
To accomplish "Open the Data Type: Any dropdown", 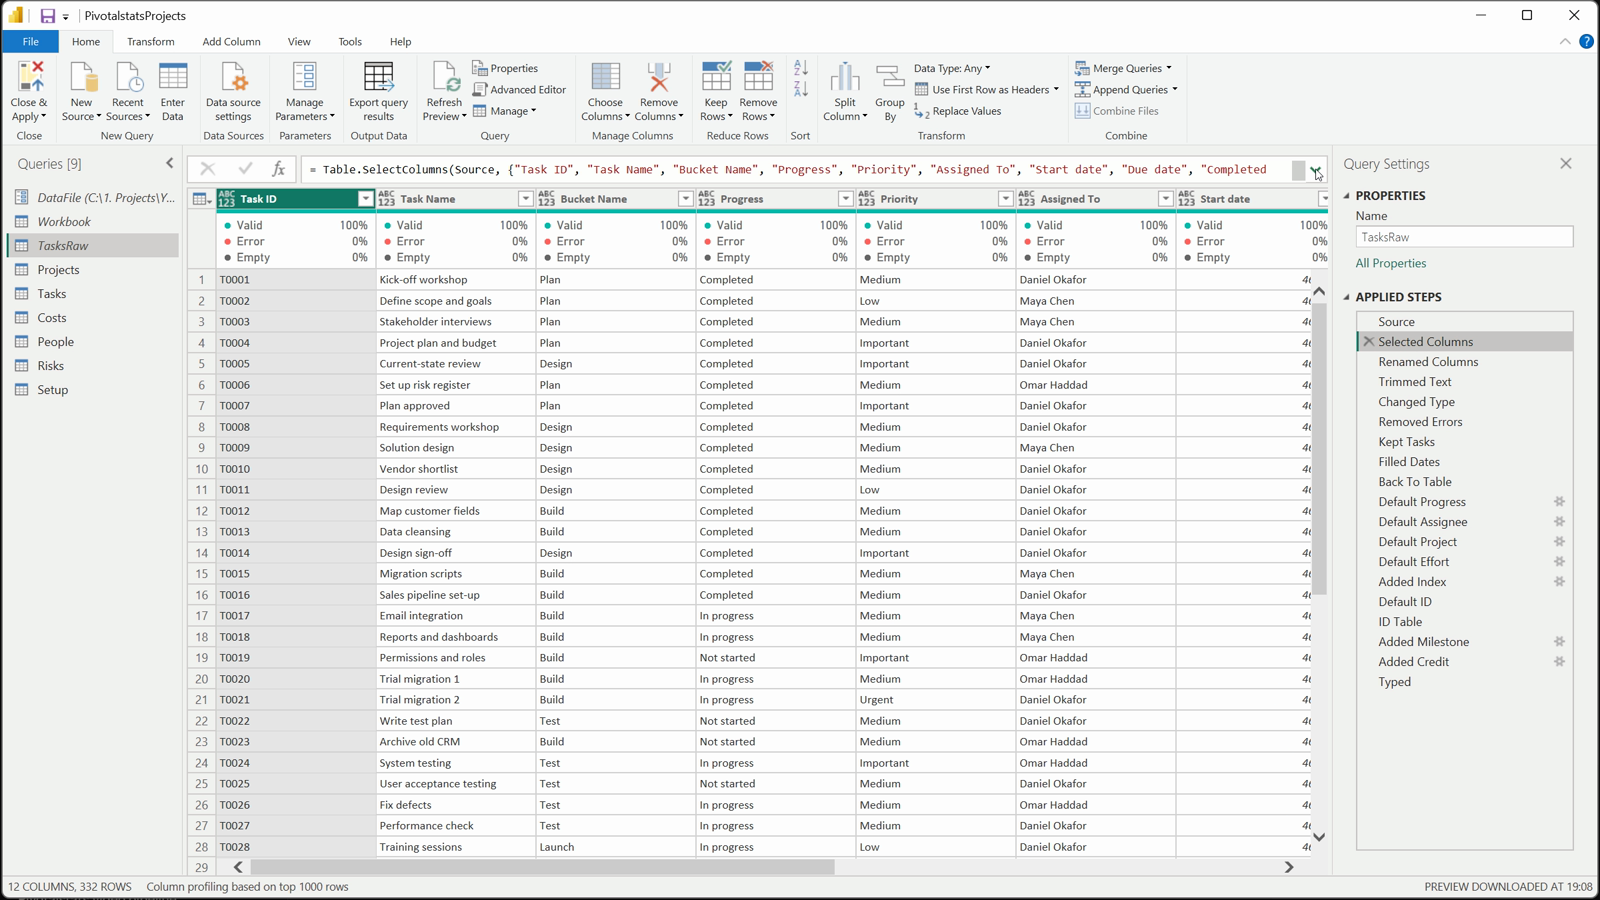I will click(x=952, y=68).
